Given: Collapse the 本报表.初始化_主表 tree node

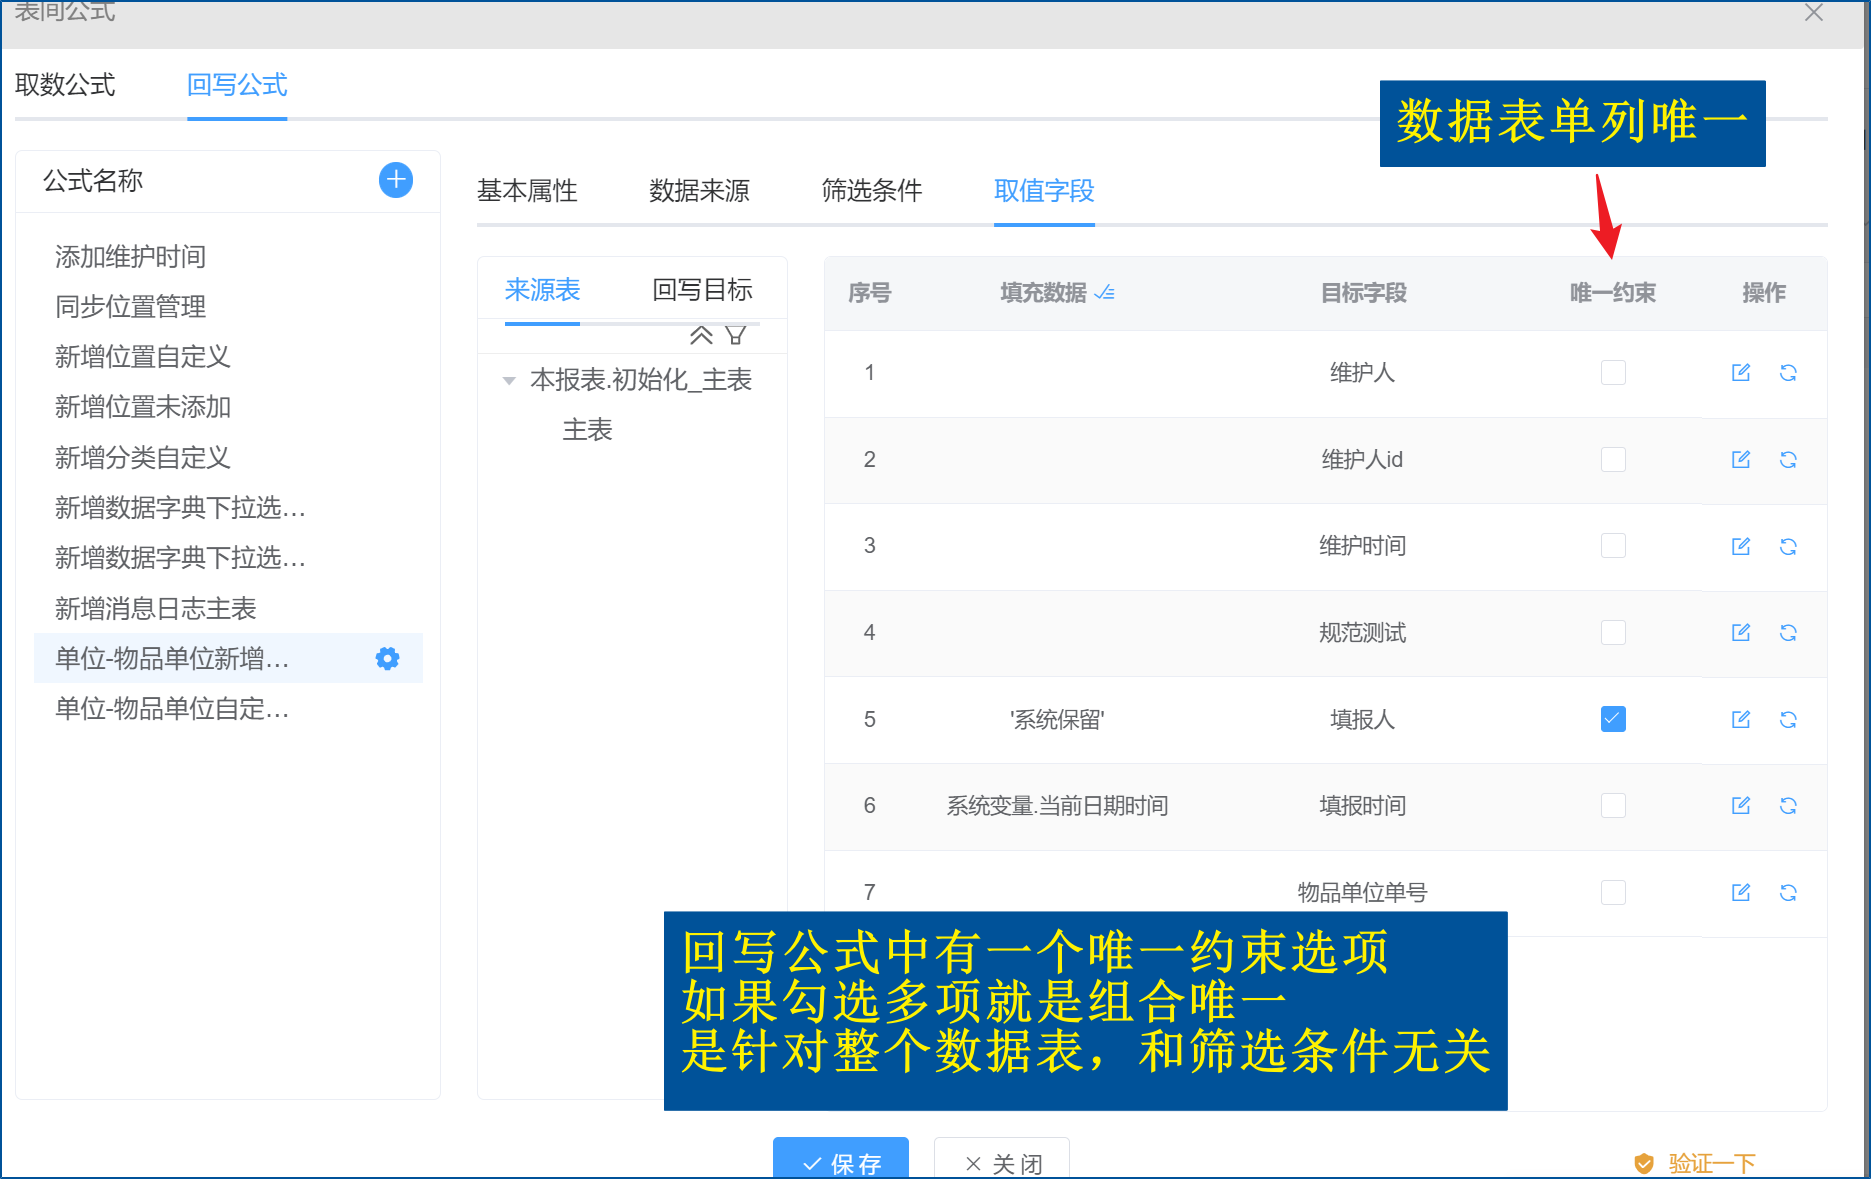Looking at the screenshot, I should coord(509,380).
